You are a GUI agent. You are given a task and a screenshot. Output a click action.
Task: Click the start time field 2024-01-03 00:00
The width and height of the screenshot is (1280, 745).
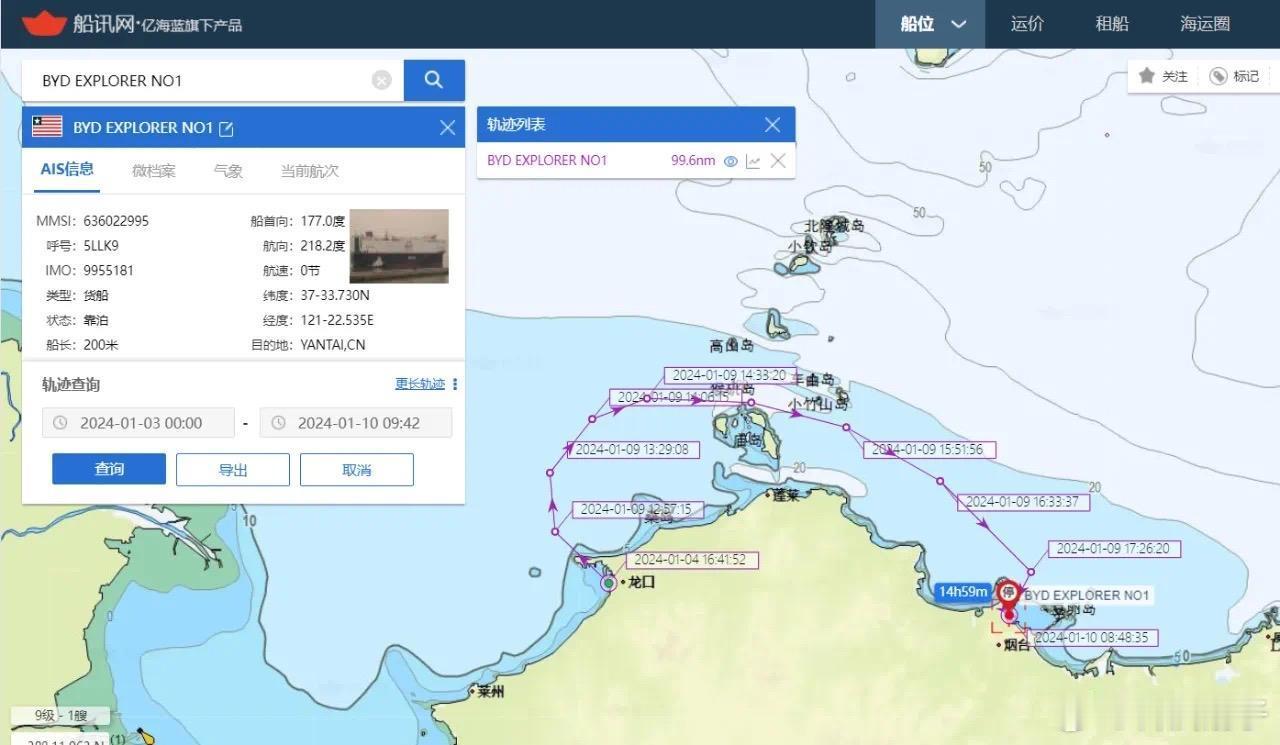coord(138,423)
